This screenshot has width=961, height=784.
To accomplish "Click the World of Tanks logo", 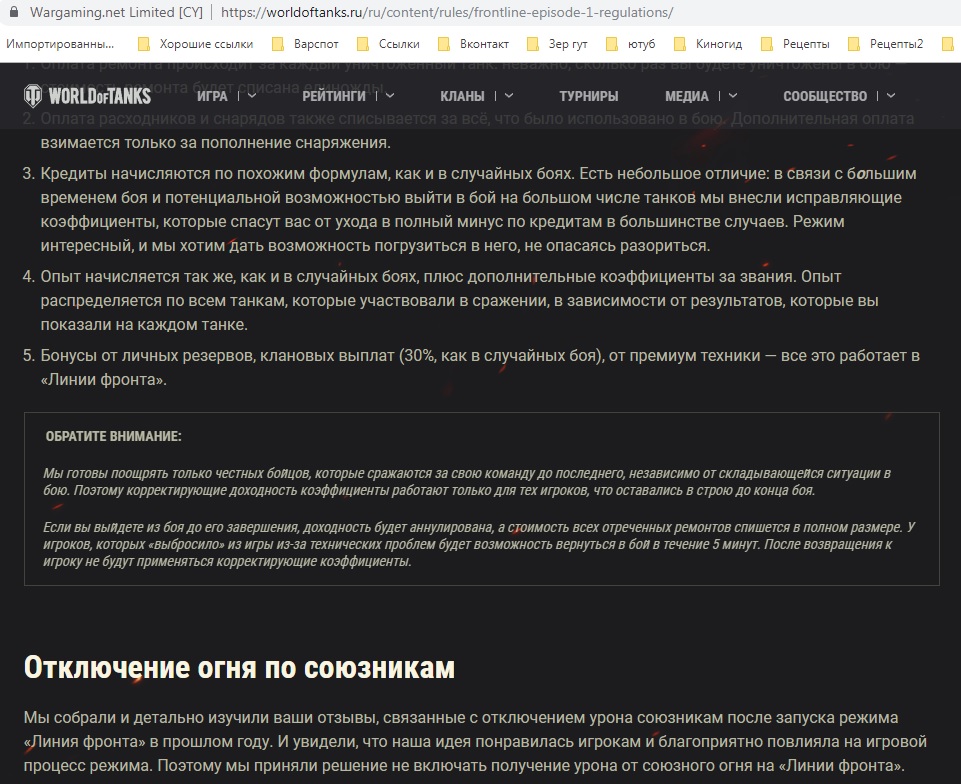I will coord(87,96).
